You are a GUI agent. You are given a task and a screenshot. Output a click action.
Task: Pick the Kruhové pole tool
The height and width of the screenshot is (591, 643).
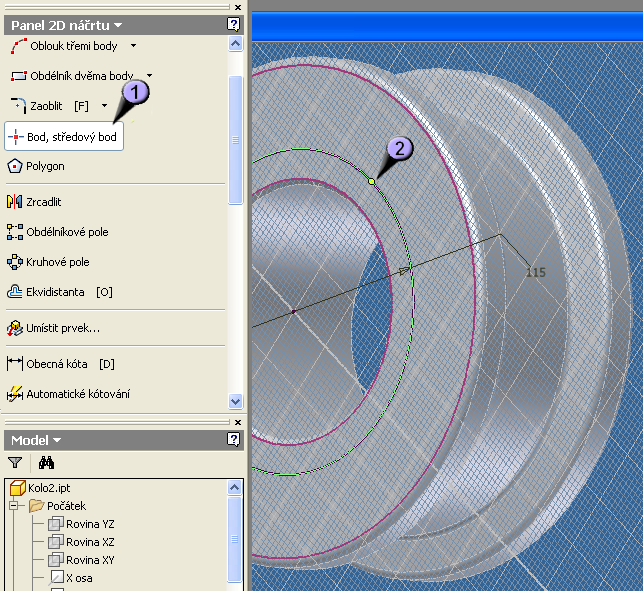[x=57, y=262]
